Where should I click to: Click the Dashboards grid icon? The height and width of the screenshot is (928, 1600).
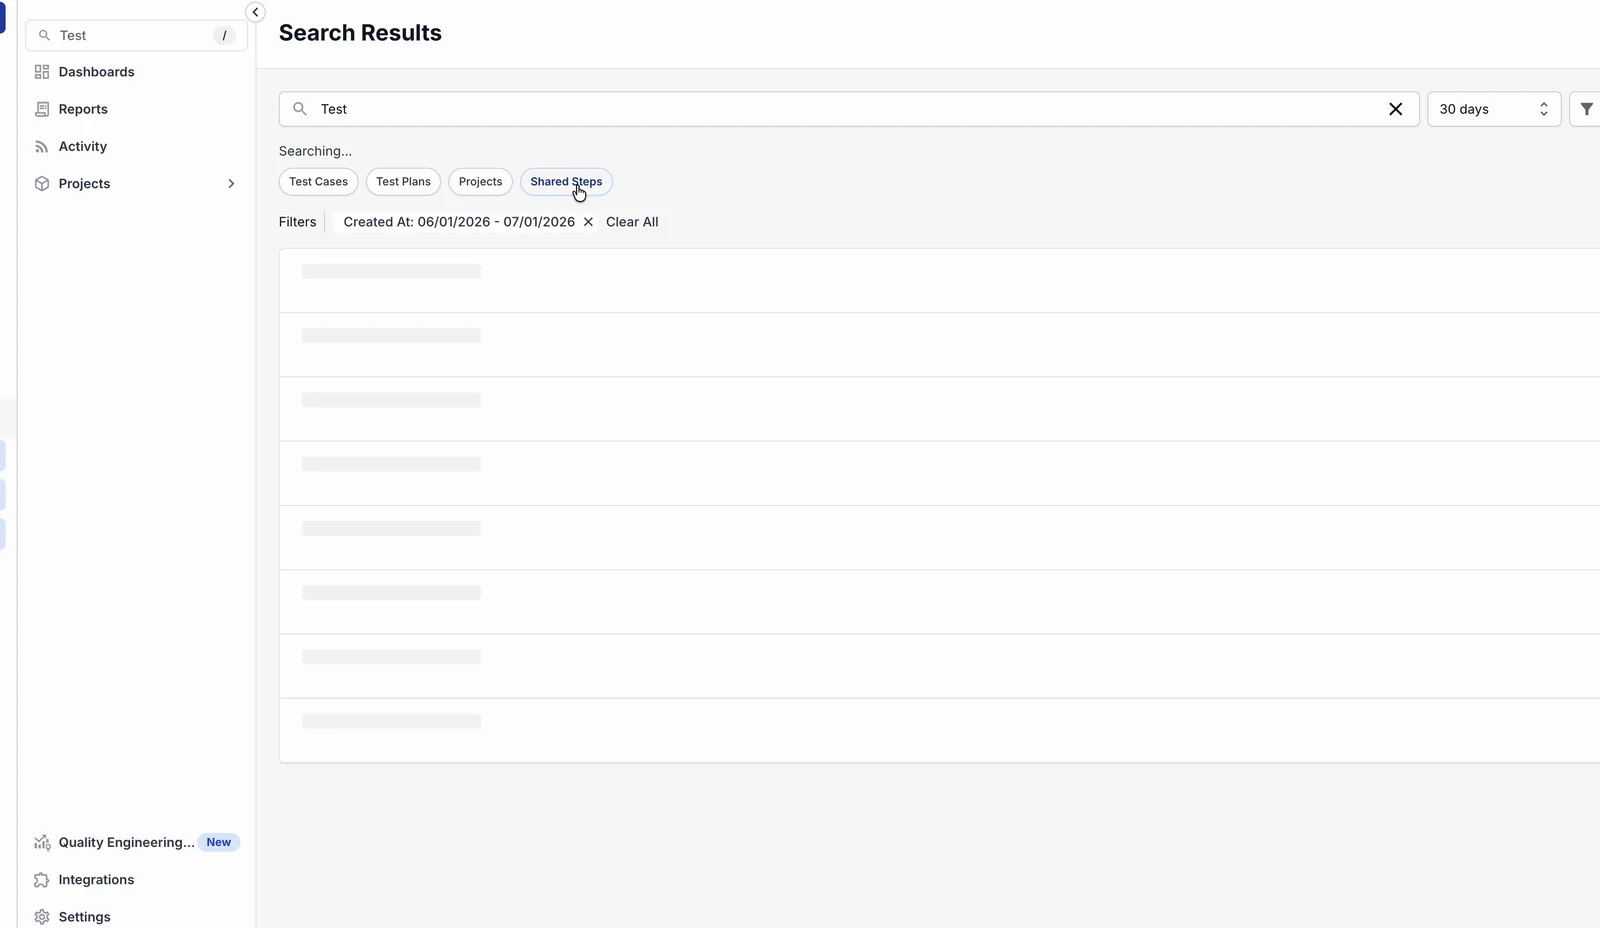point(42,72)
